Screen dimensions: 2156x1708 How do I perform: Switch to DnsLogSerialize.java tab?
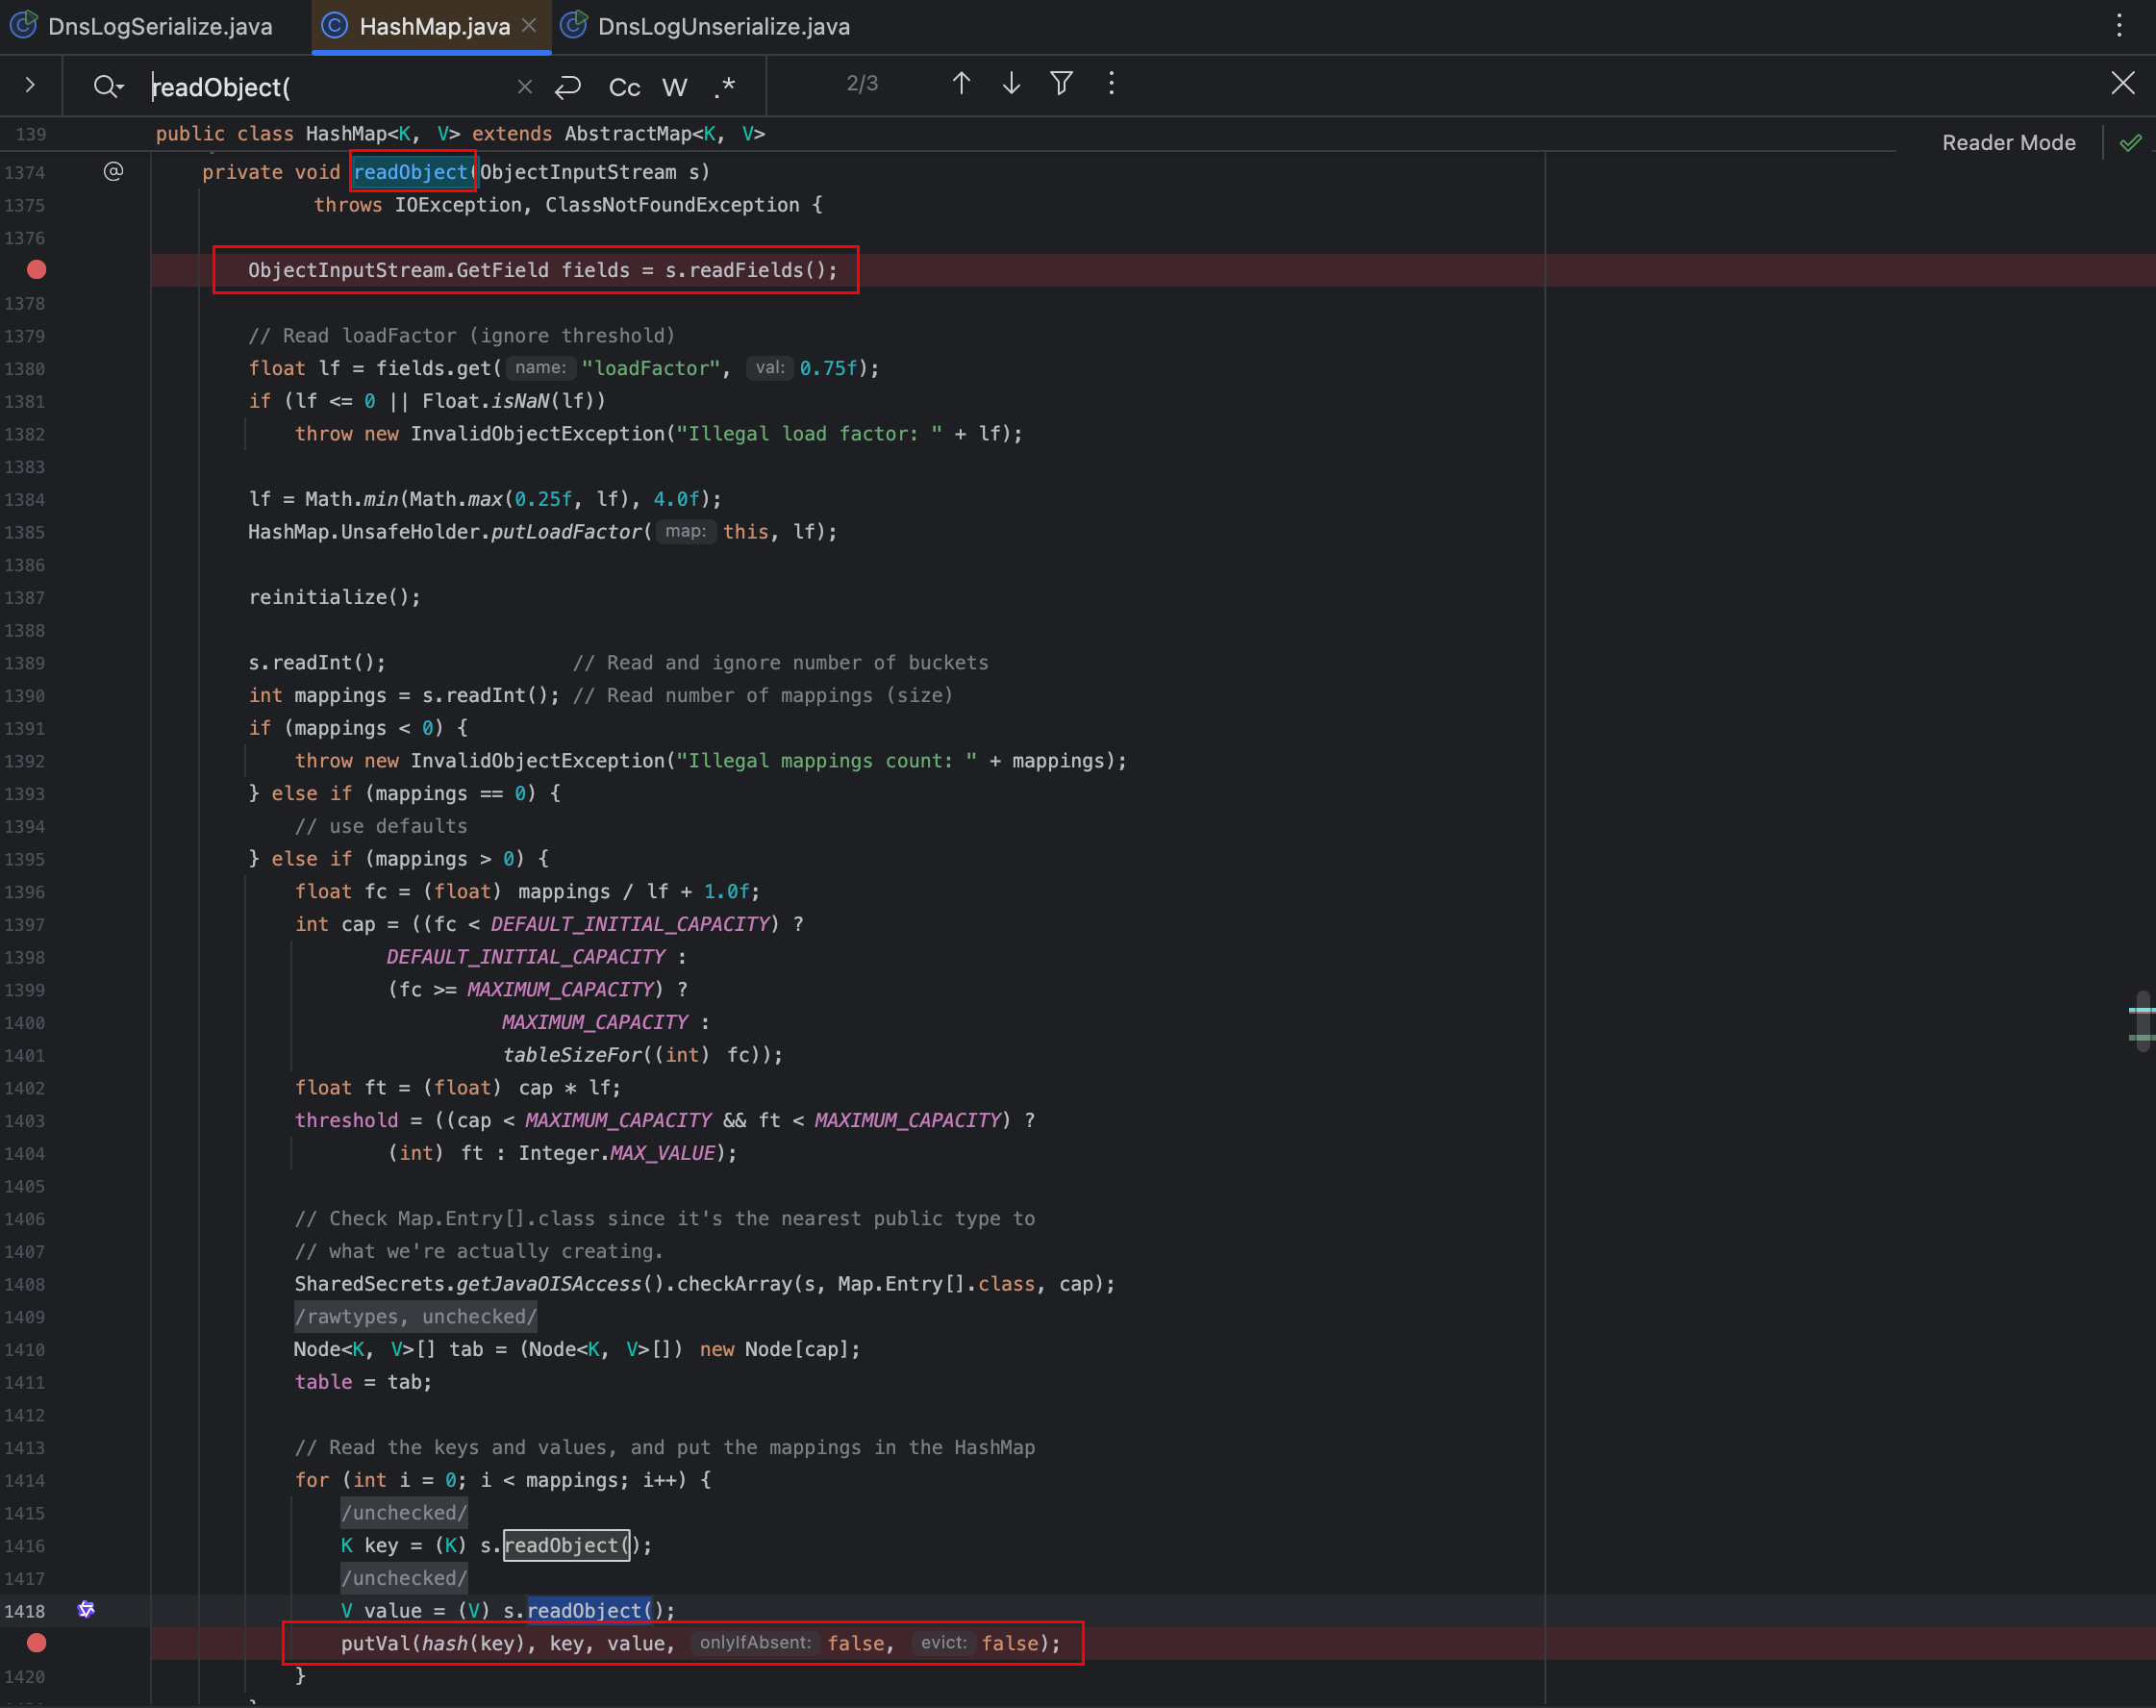(x=160, y=27)
